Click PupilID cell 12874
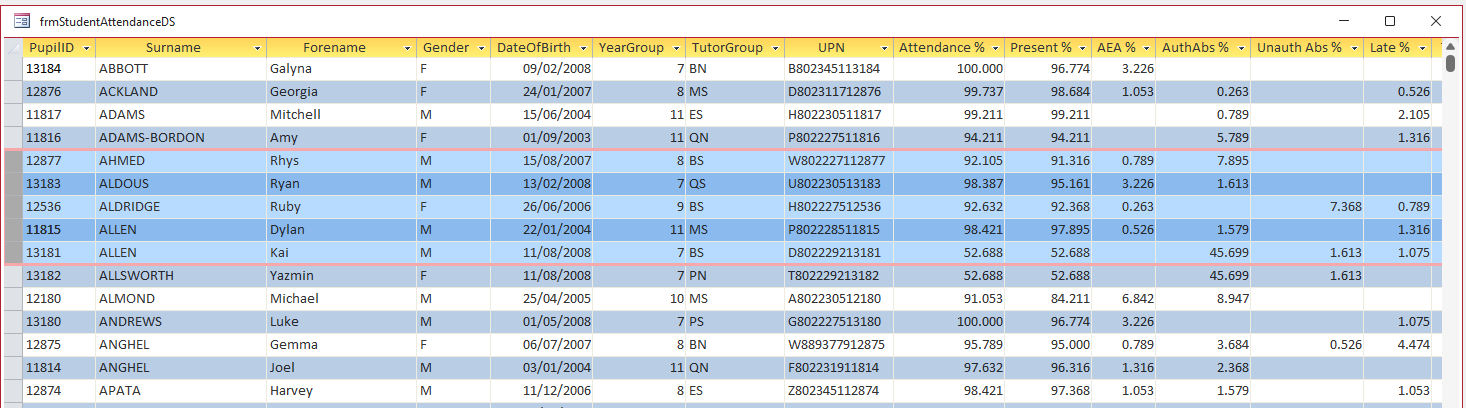Screen dimensions: 1466x408 [58, 391]
